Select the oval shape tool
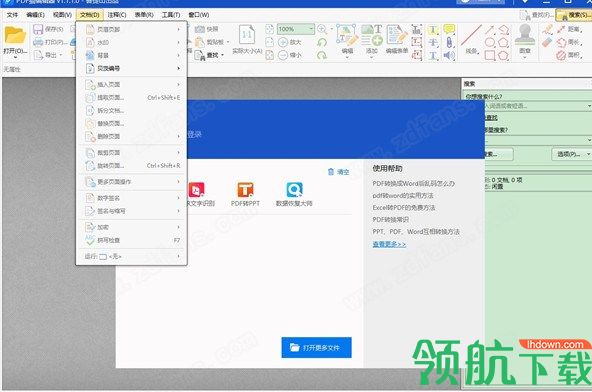 (x=490, y=42)
